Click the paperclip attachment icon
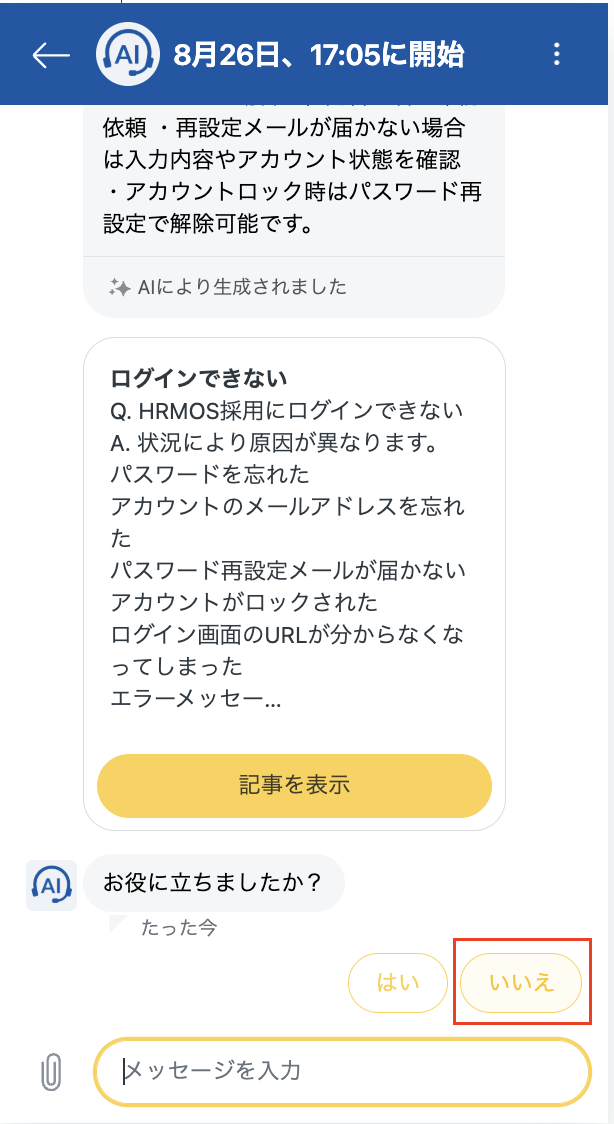This screenshot has width=614, height=1124. [50, 1072]
